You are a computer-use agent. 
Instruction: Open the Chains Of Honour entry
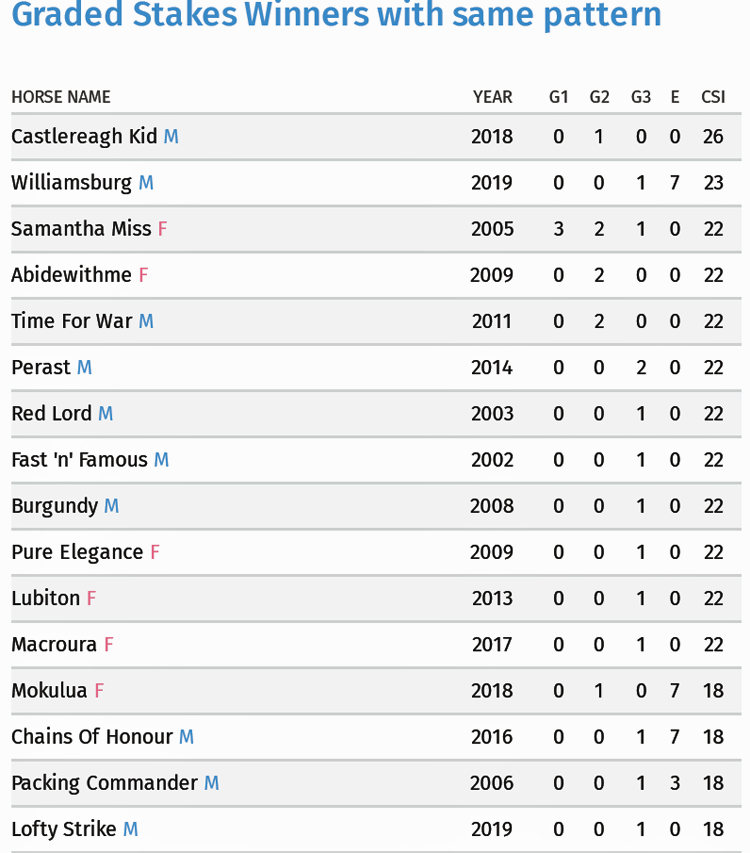point(92,737)
